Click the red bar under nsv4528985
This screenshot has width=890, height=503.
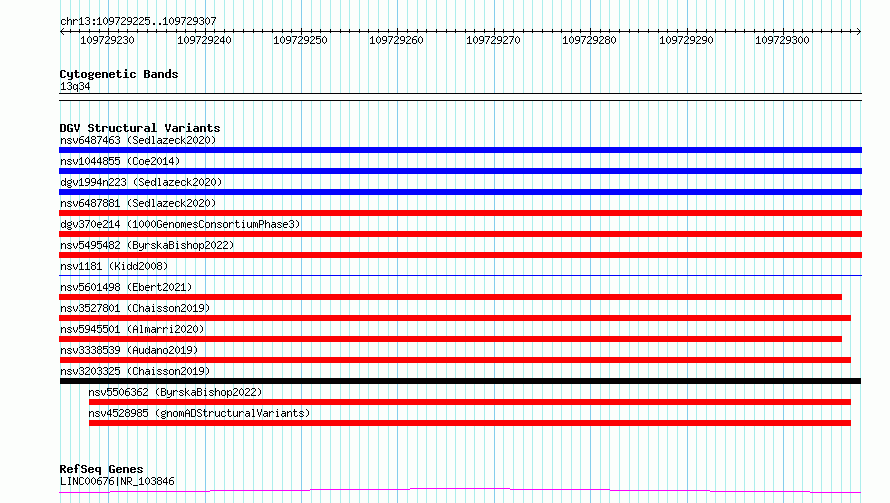[x=470, y=423]
